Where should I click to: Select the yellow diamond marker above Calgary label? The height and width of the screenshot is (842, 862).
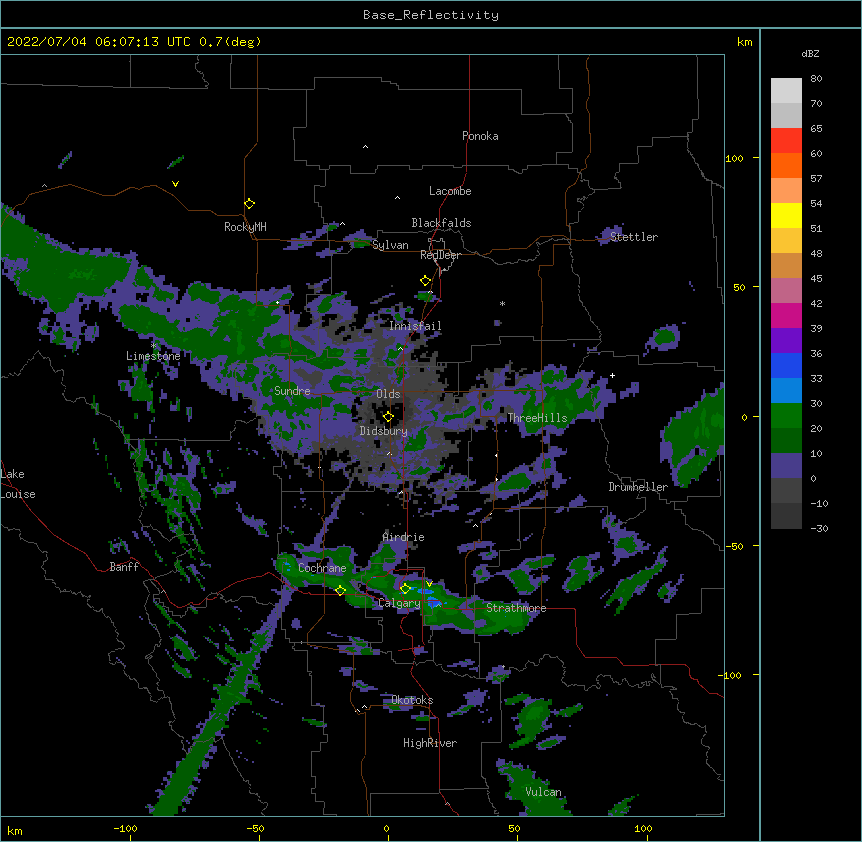point(405,589)
